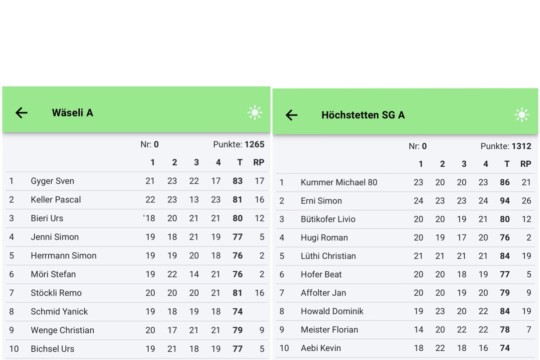Image resolution: width=540 pixels, height=360 pixels.
Task: Select Howald Dominik in Höchstetten list
Action: 406,311
